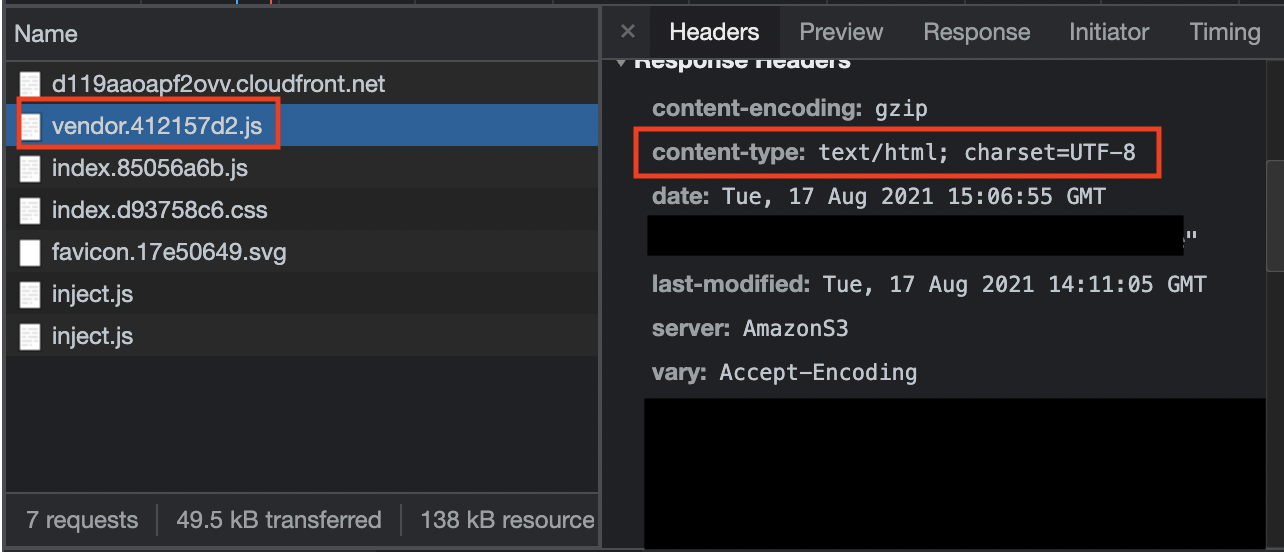Click the file icon of the second inject.js

coord(31,336)
